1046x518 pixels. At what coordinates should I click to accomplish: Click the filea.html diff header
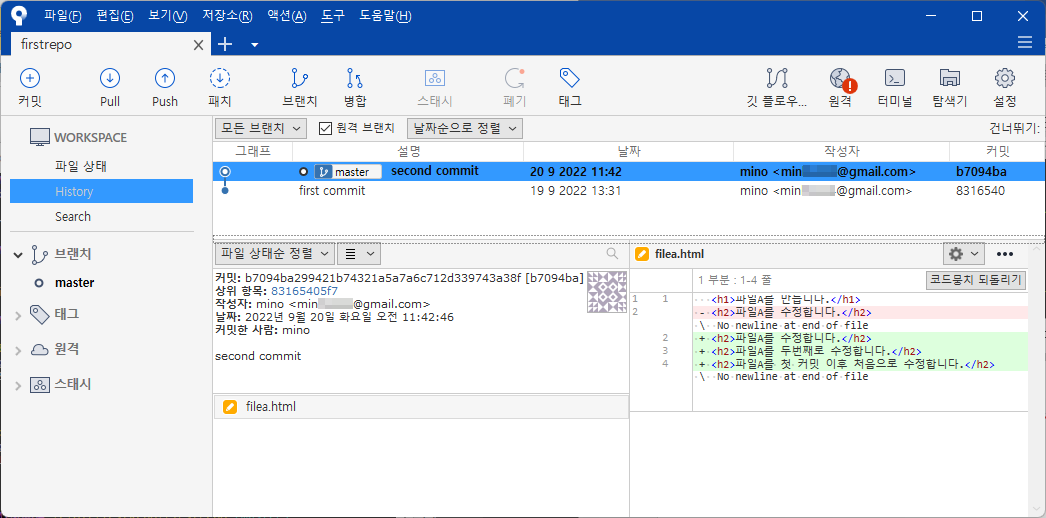tap(679, 254)
